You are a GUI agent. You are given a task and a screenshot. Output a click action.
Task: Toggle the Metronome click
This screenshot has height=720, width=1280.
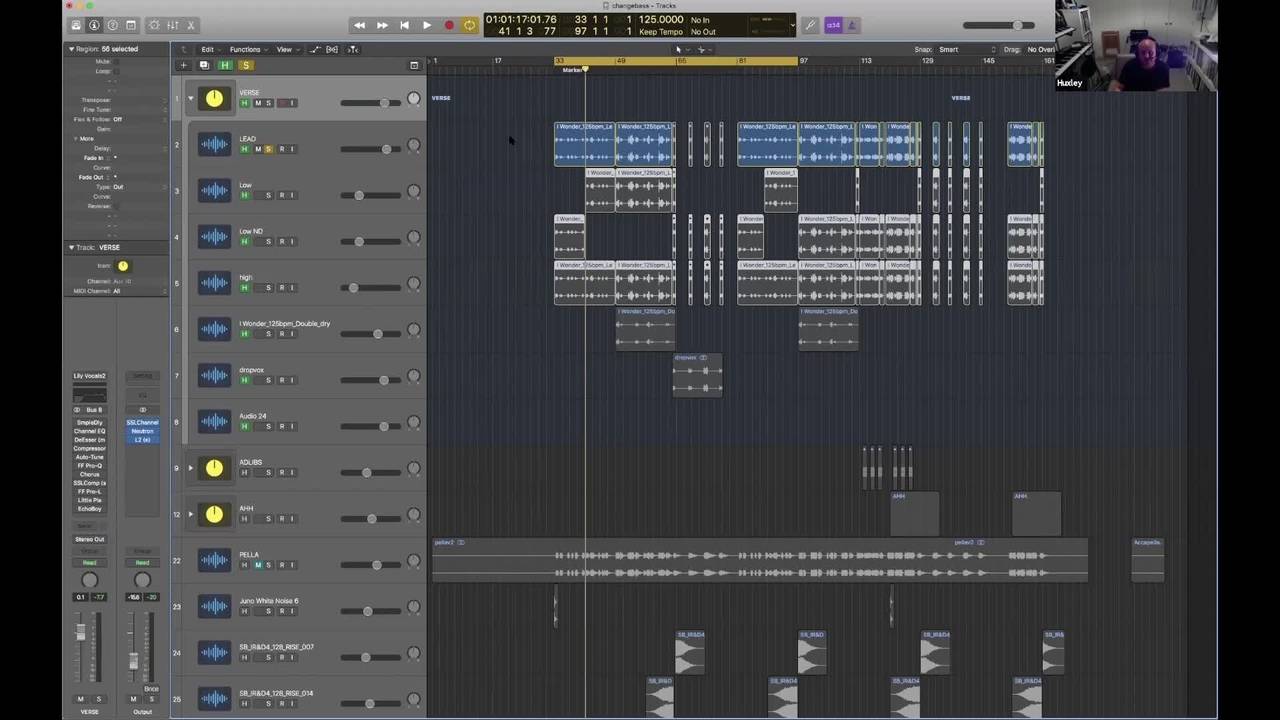point(852,25)
